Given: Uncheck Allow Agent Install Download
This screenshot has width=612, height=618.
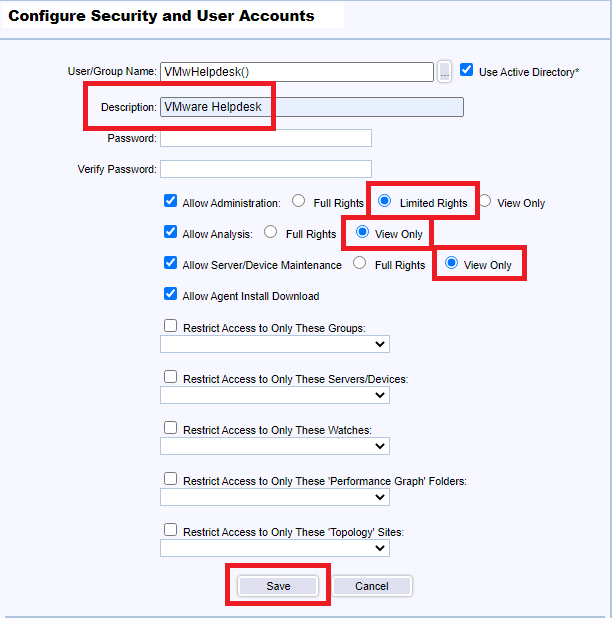Looking at the screenshot, I should pos(171,295).
